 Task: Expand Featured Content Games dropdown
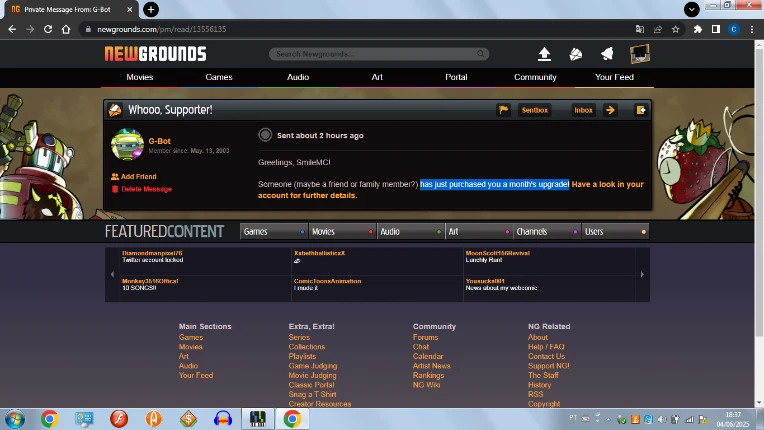coord(273,232)
